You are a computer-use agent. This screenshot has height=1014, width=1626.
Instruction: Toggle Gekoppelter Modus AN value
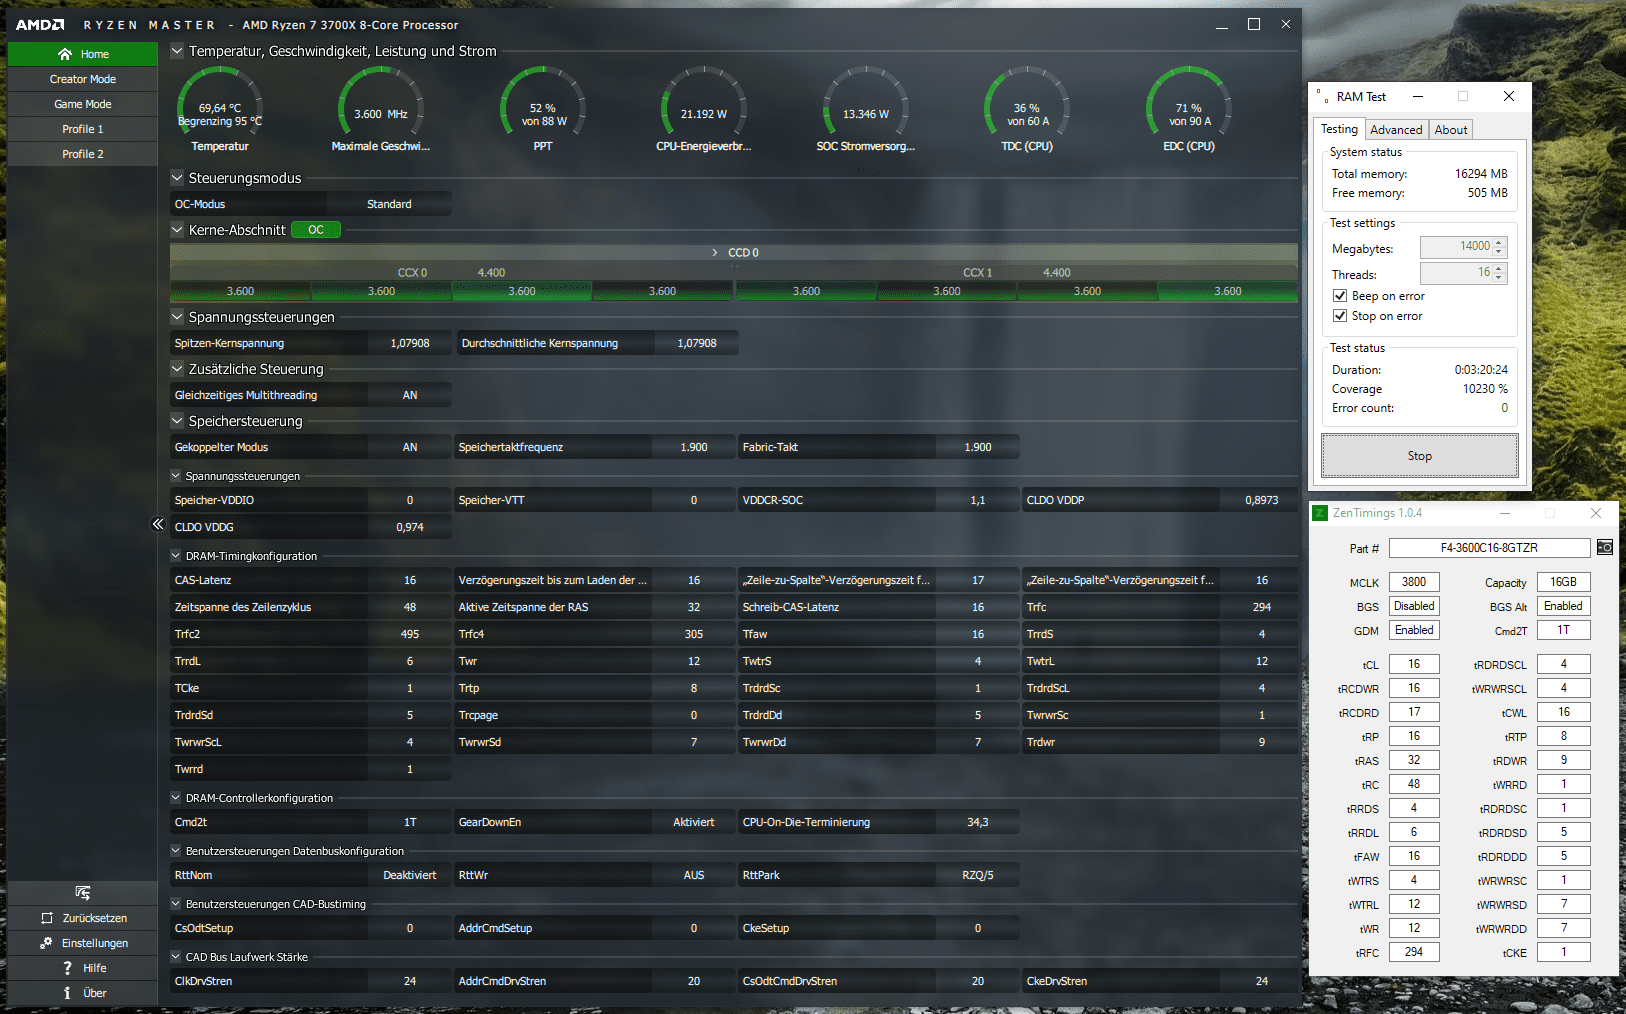[410, 447]
